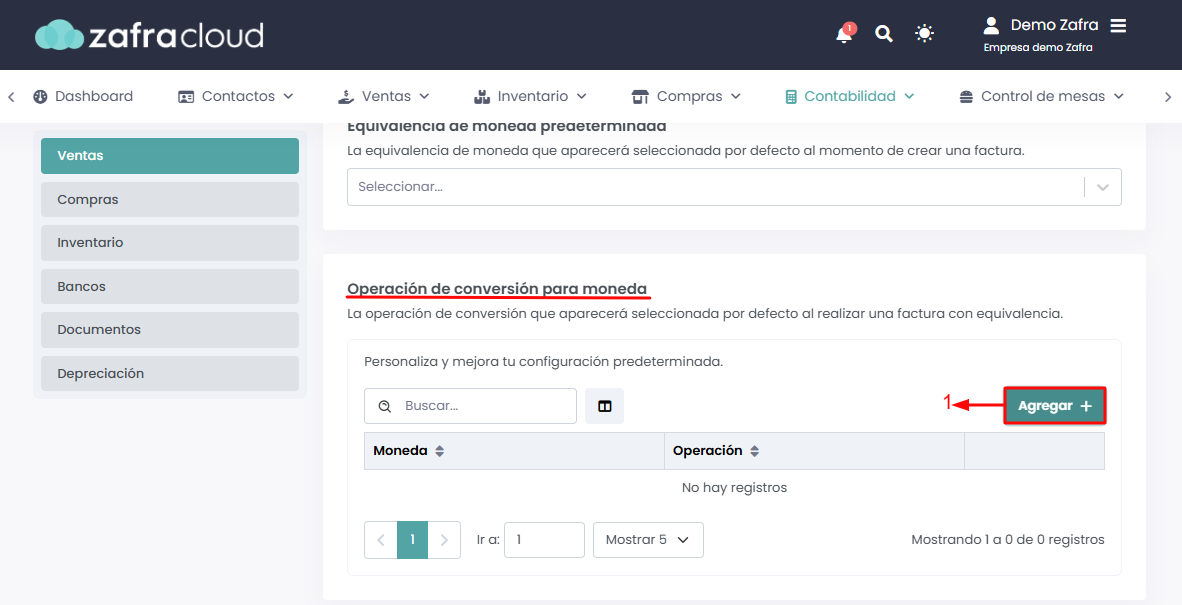
Task: Select the Bancos sidebar tab
Action: click(x=170, y=286)
